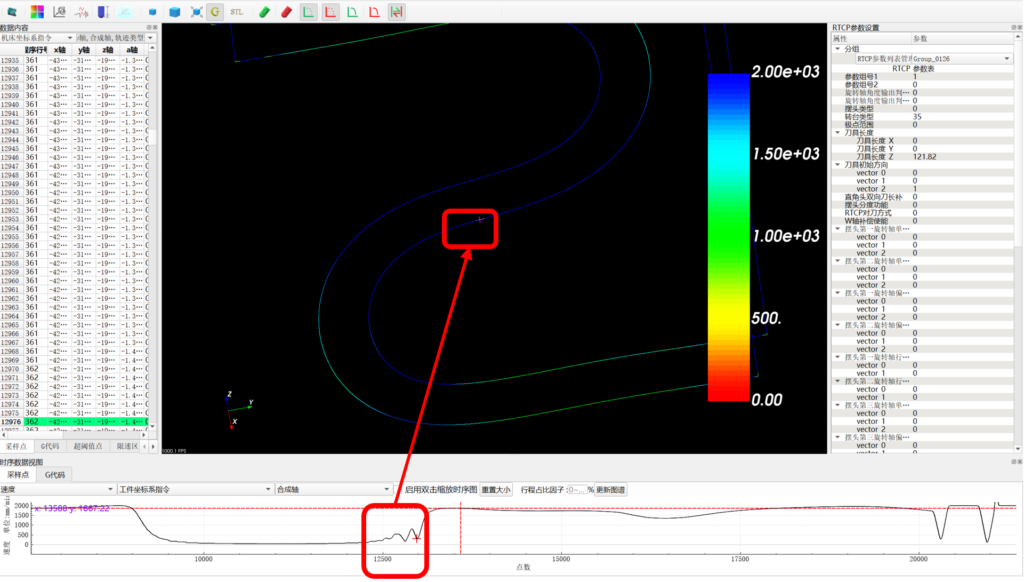
Task: Toggle the red dotted-curve axis icon
Action: point(330,12)
